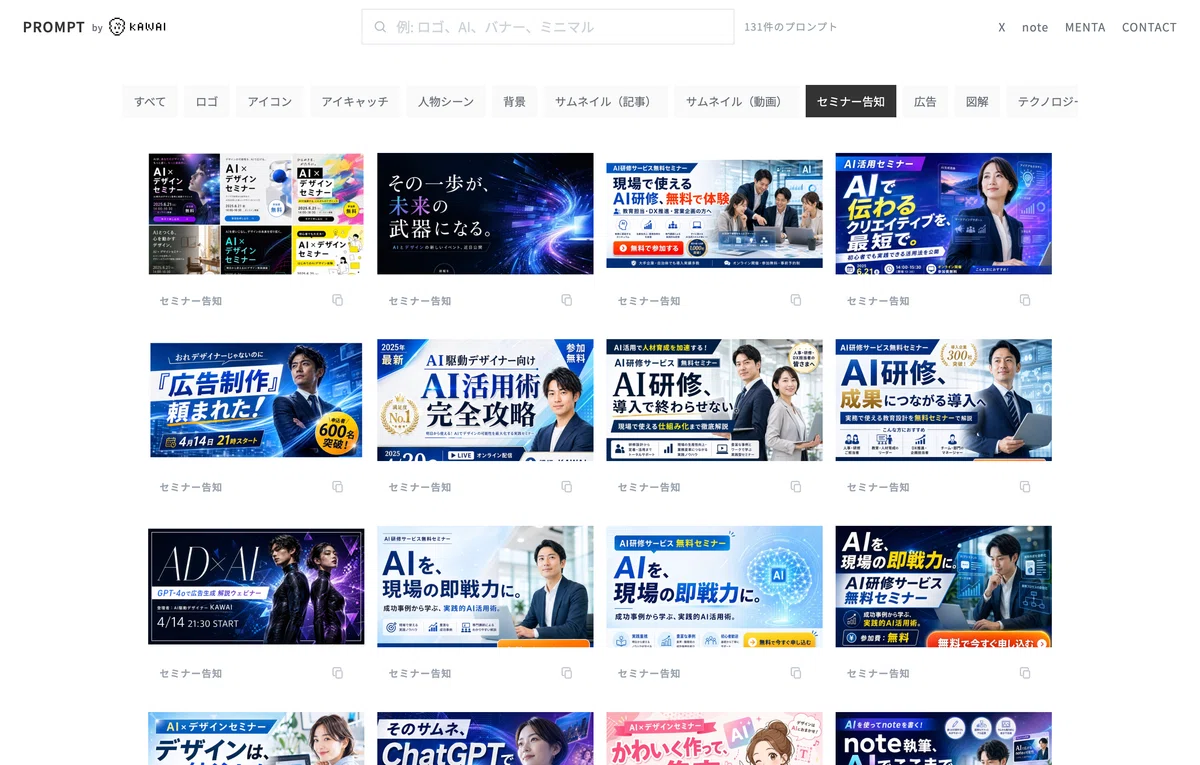Select the すべて category tab
The width and height of the screenshot is (1200, 765).
150,101
